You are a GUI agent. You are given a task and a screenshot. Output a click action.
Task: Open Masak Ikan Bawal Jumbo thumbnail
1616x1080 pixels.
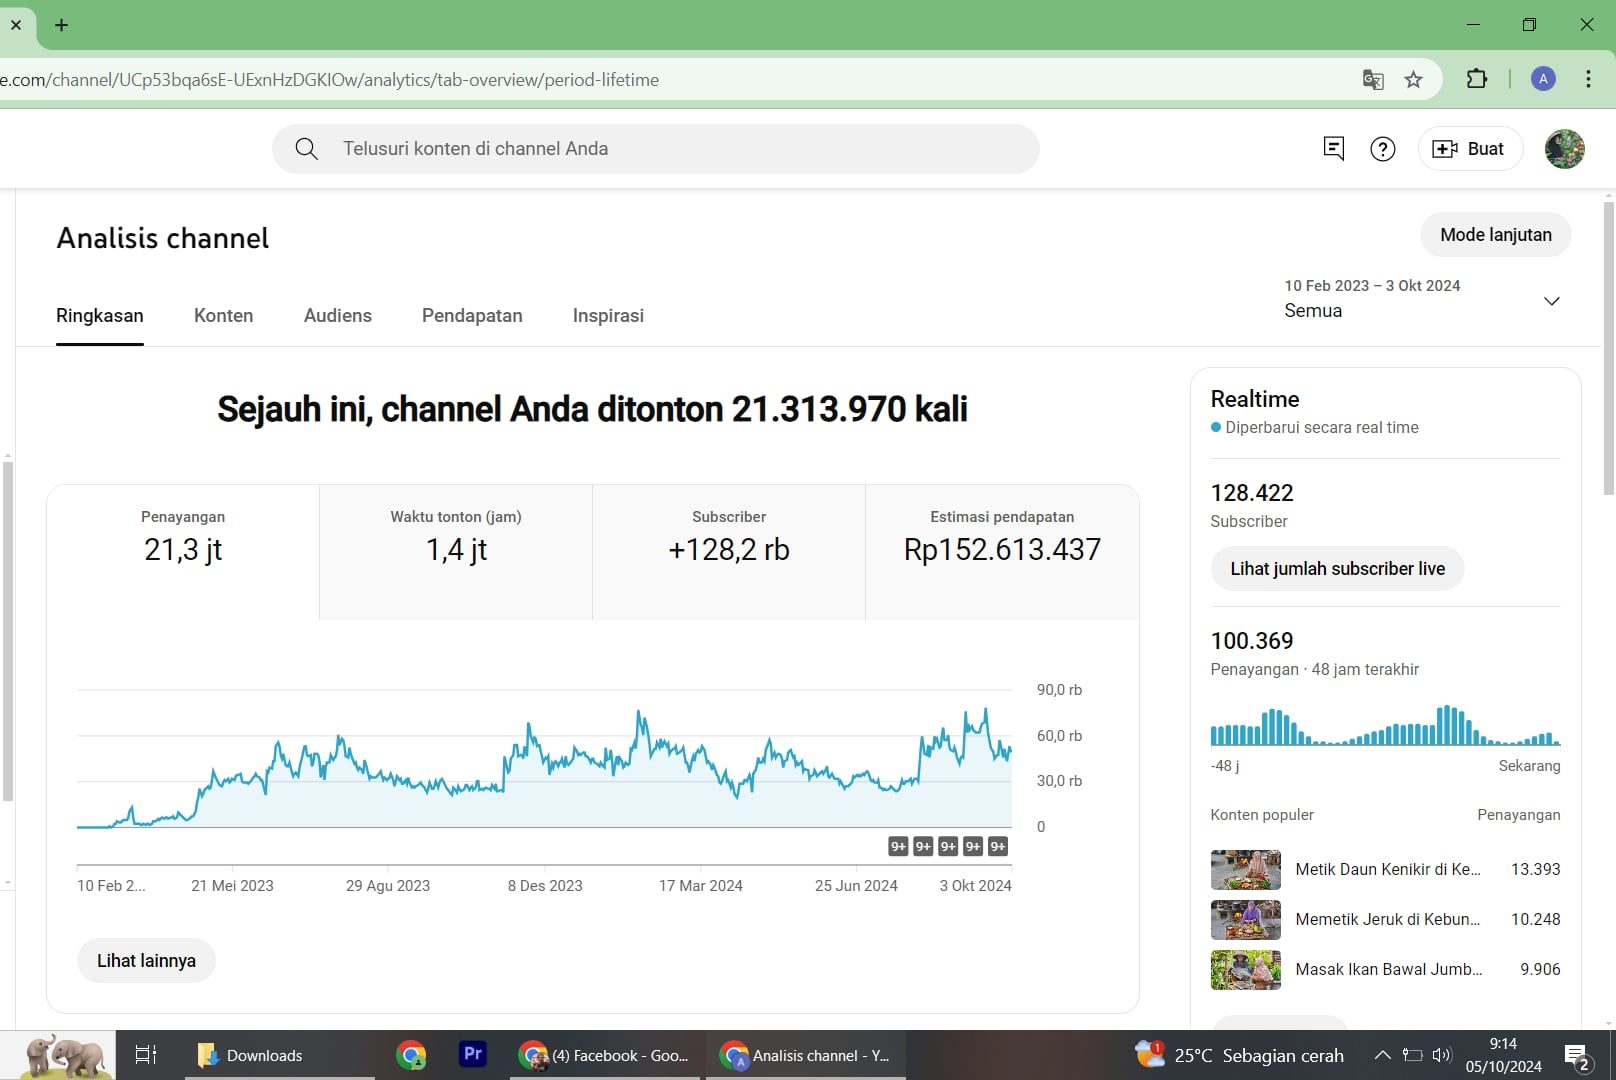pyautogui.click(x=1245, y=970)
